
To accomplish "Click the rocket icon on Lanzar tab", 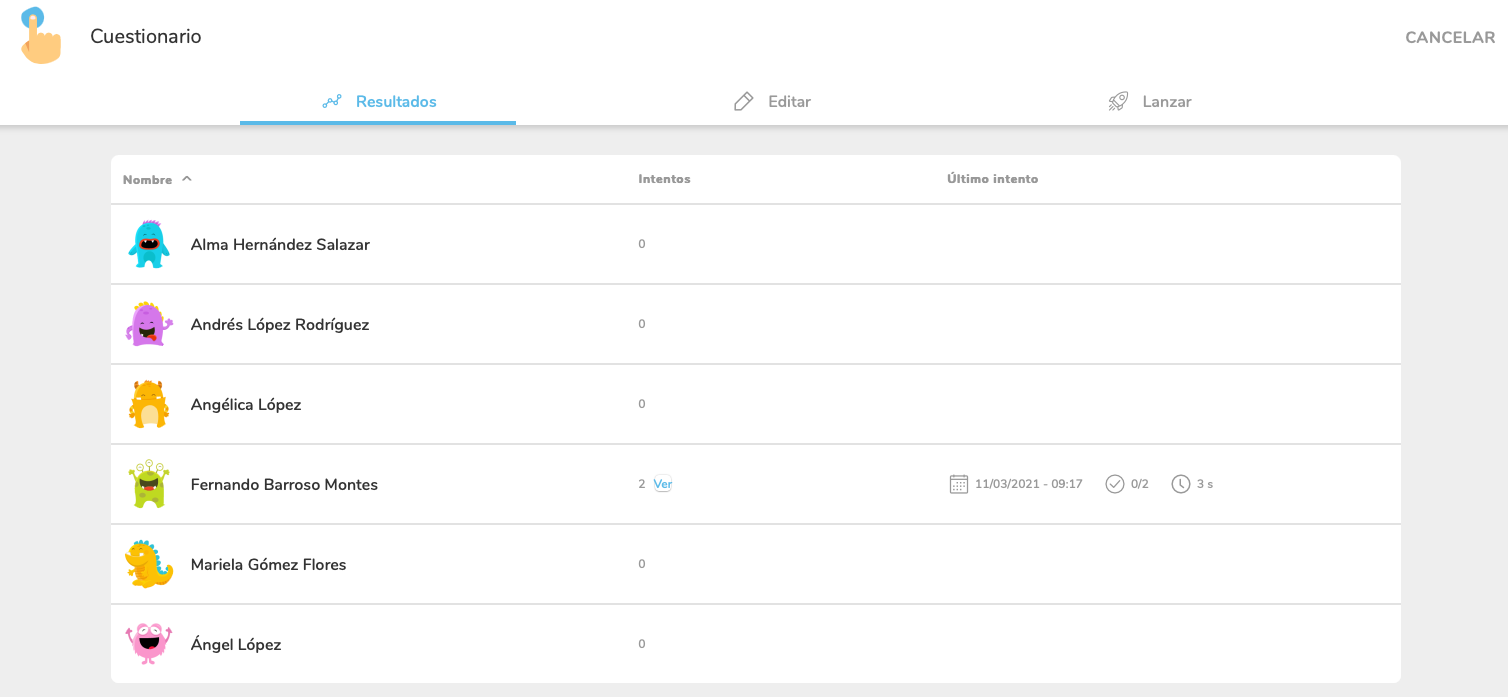I will (1118, 102).
